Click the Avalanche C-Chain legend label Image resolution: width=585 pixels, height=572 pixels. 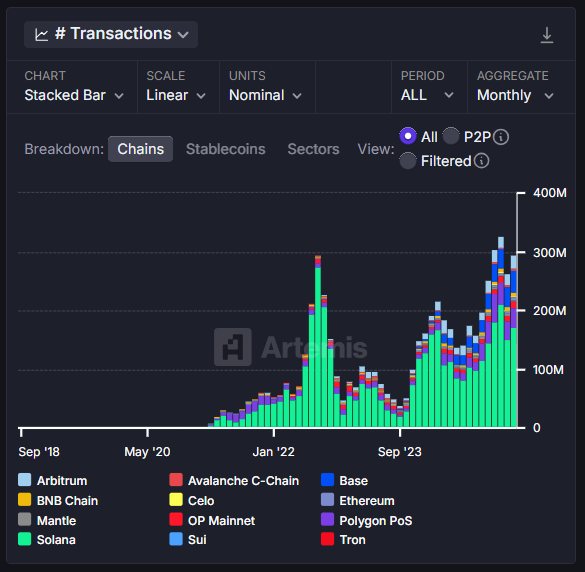coord(243,481)
